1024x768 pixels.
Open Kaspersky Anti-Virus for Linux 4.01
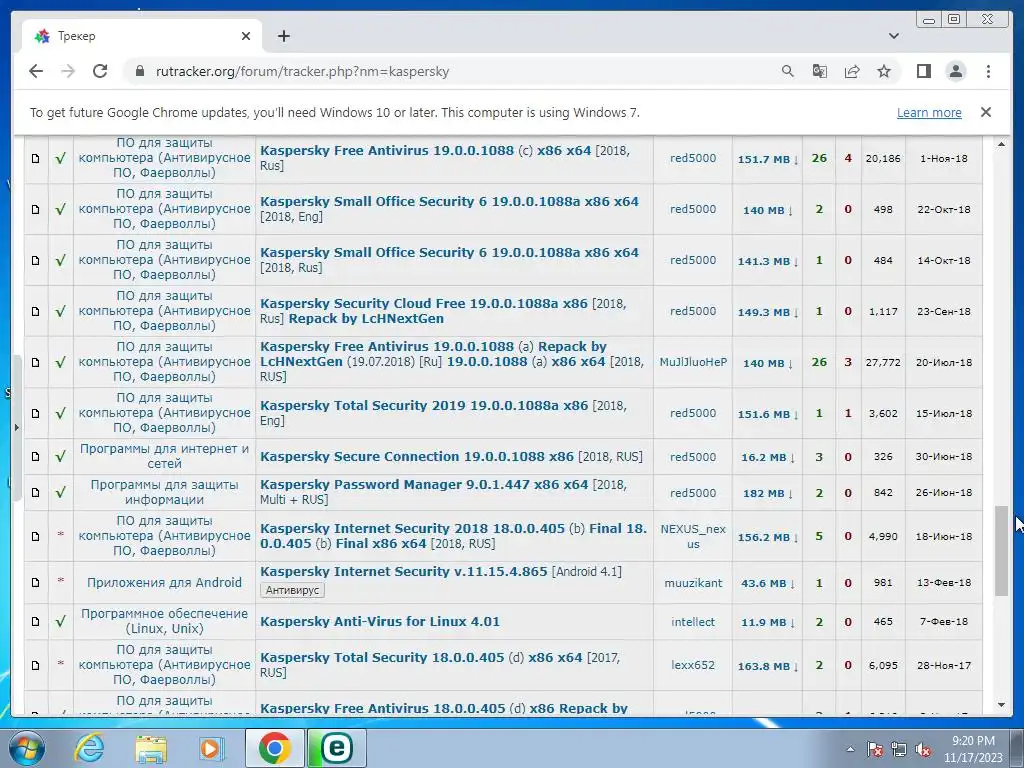click(379, 622)
